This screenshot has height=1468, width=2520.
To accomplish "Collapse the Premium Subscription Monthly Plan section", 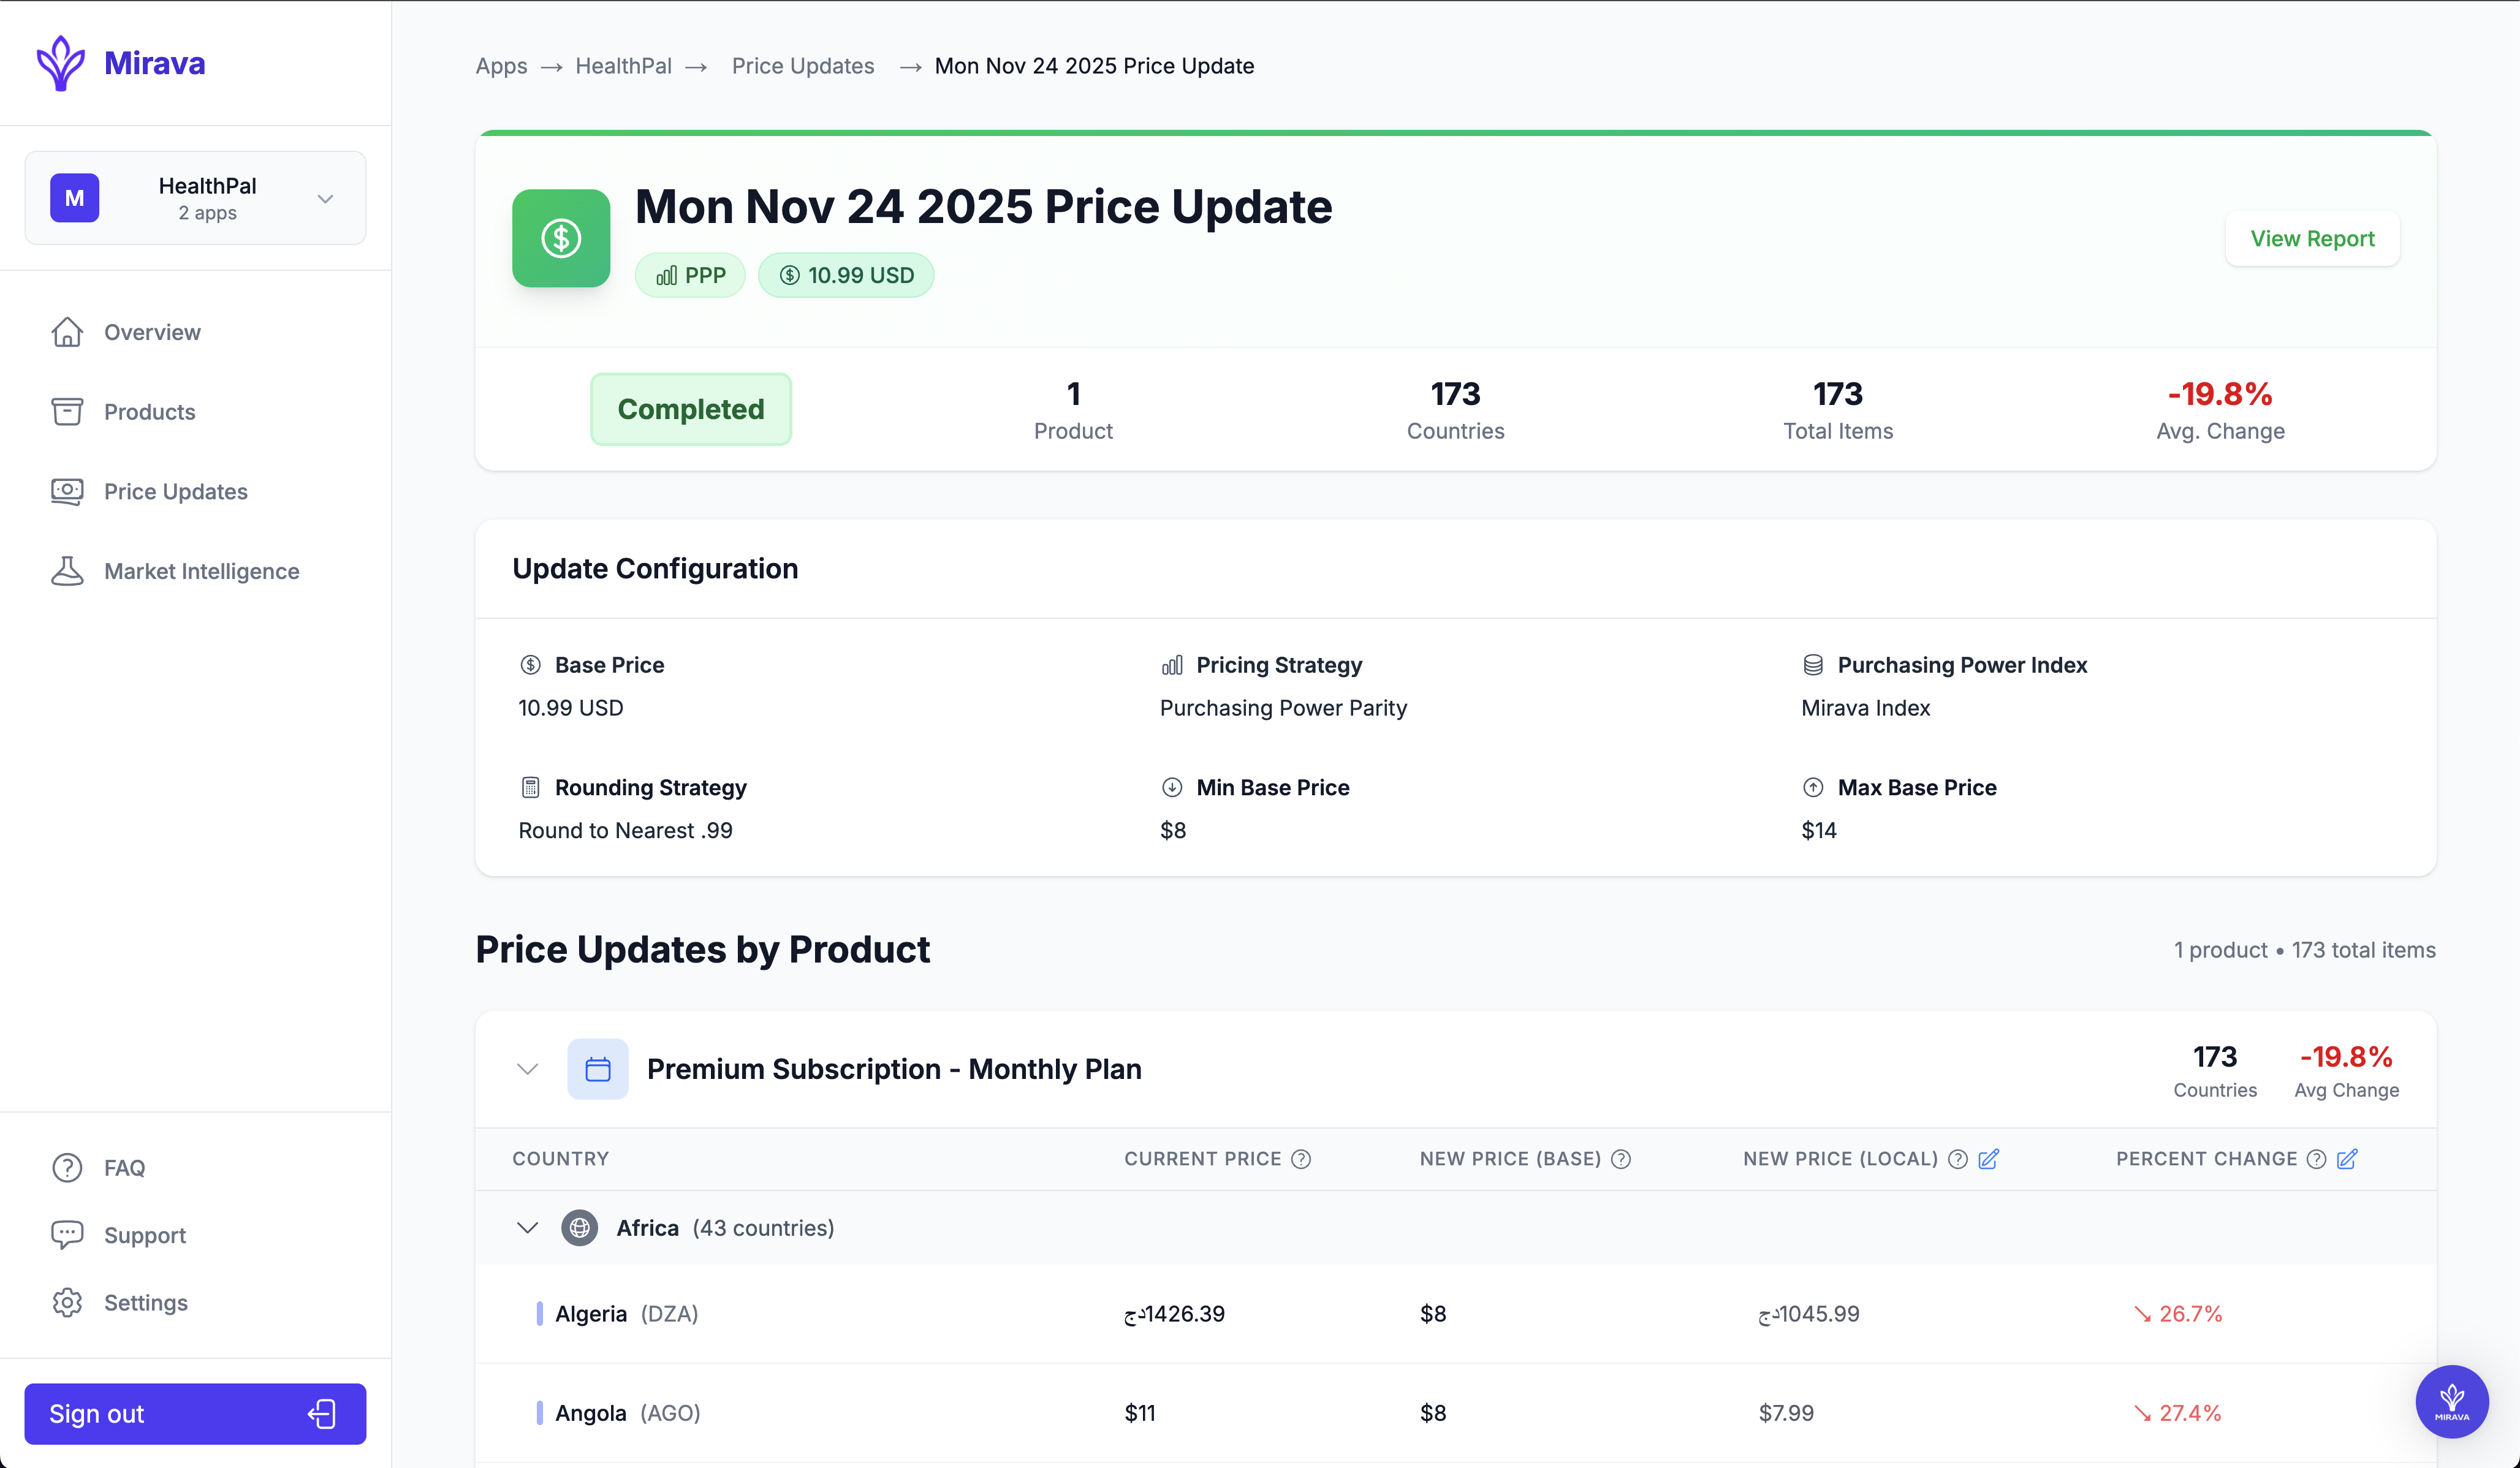I will coord(528,1069).
